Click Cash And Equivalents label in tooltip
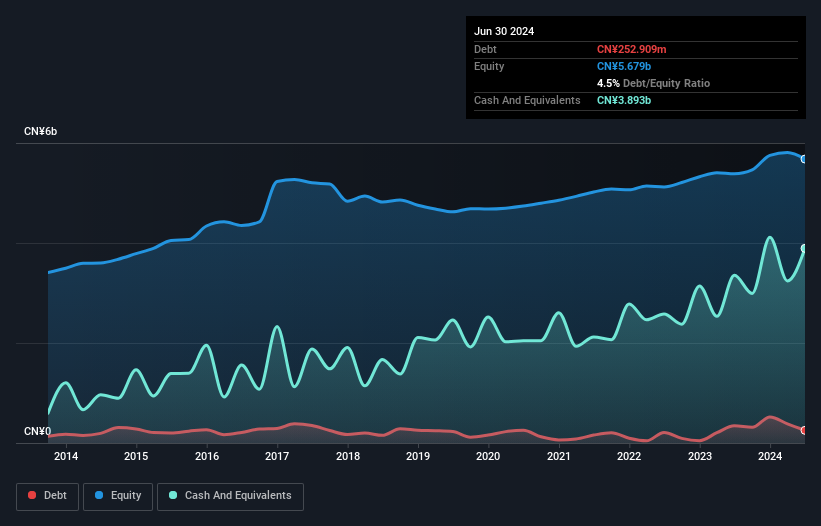The width and height of the screenshot is (821, 526). 527,100
